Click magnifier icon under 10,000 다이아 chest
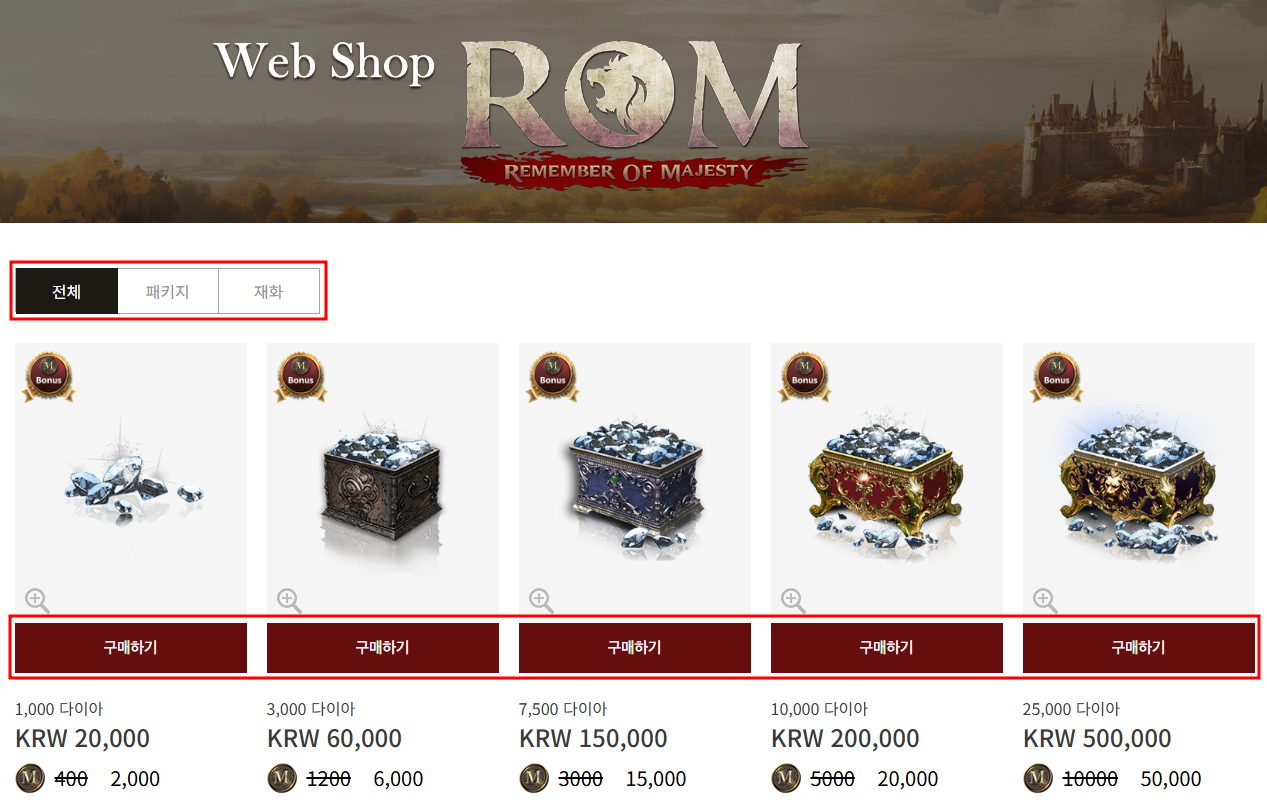Viewport: 1267px width, 809px height. click(x=793, y=600)
